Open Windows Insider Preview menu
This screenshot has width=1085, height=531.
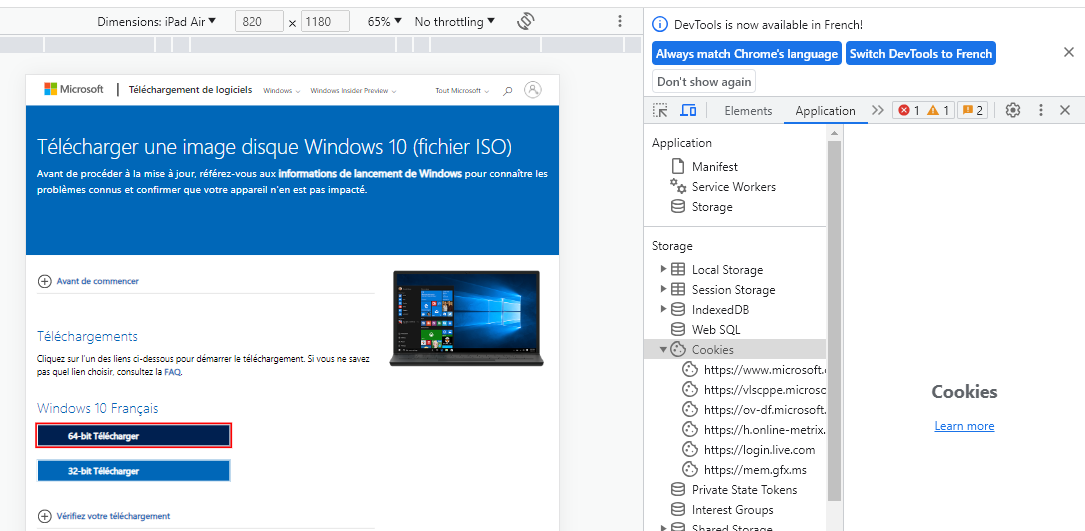coord(354,91)
